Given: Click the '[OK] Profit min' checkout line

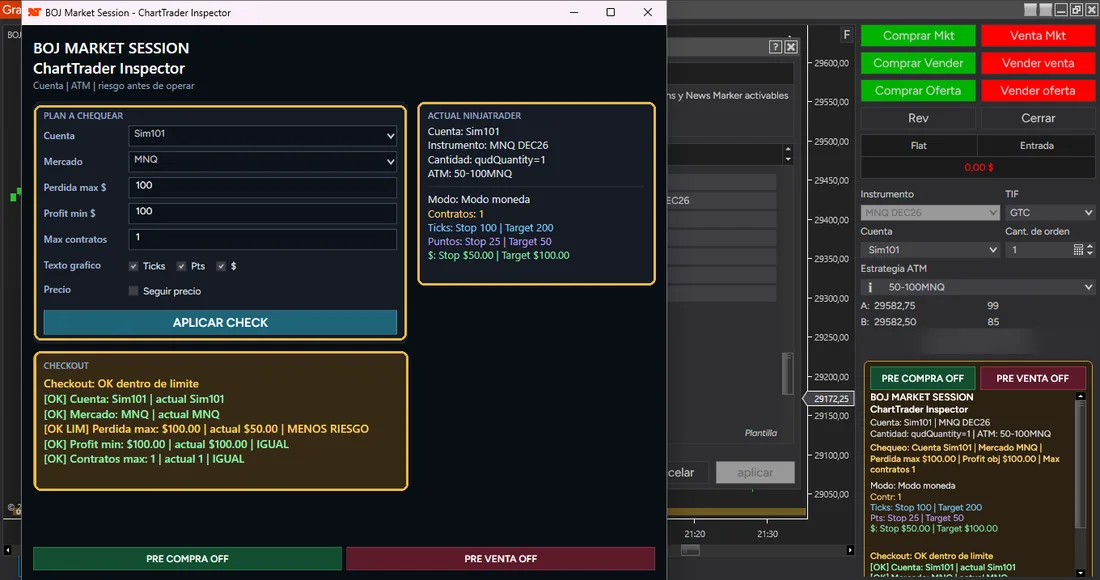Looking at the screenshot, I should tap(166, 444).
